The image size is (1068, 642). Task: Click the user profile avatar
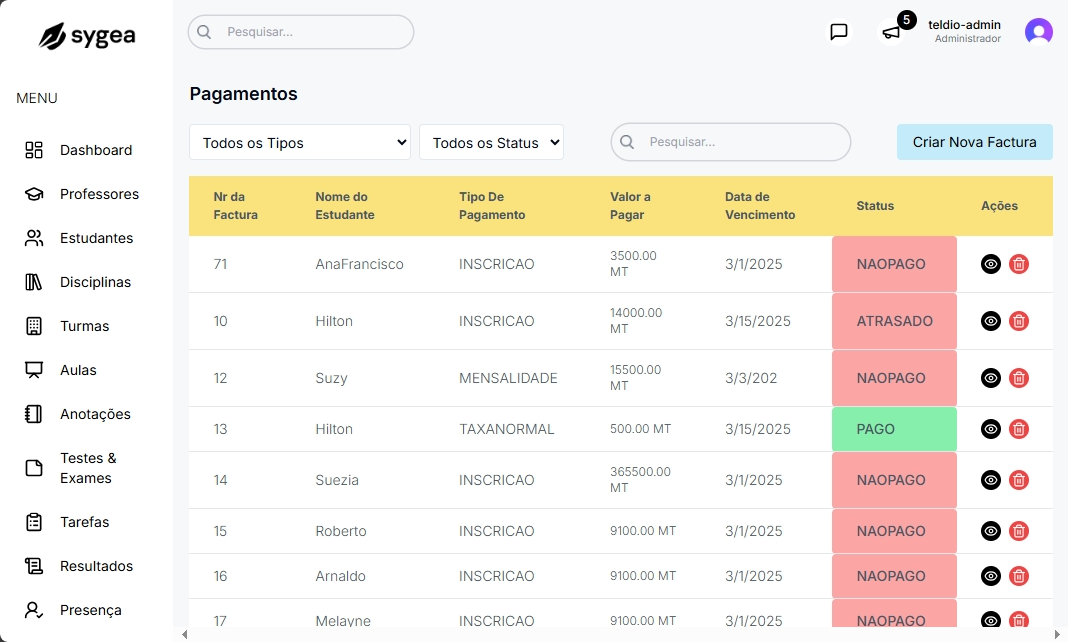pos(1039,32)
